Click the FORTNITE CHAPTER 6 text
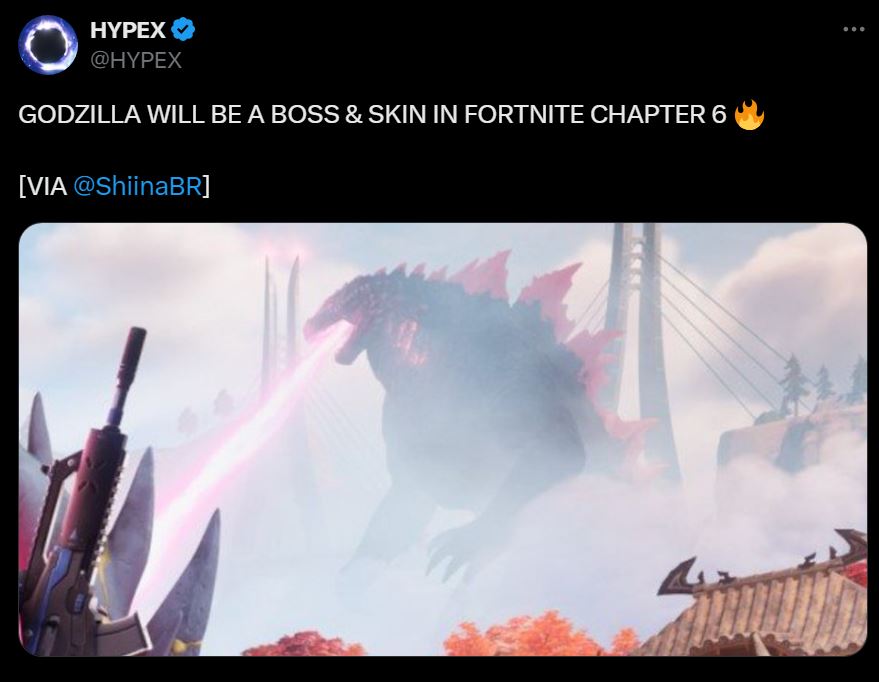The height and width of the screenshot is (682, 879). (x=595, y=115)
